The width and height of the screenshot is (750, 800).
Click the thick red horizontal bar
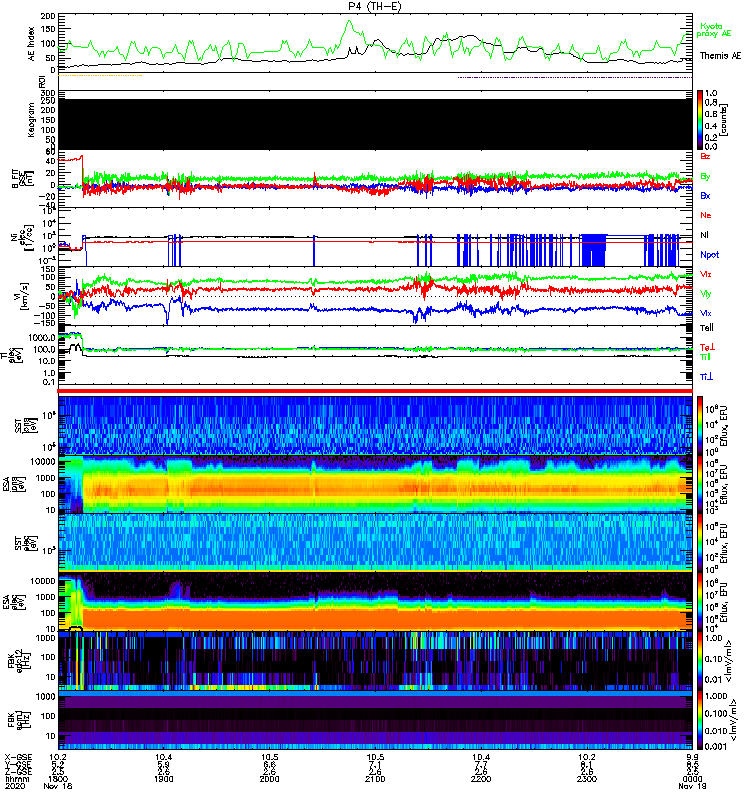pos(375,391)
